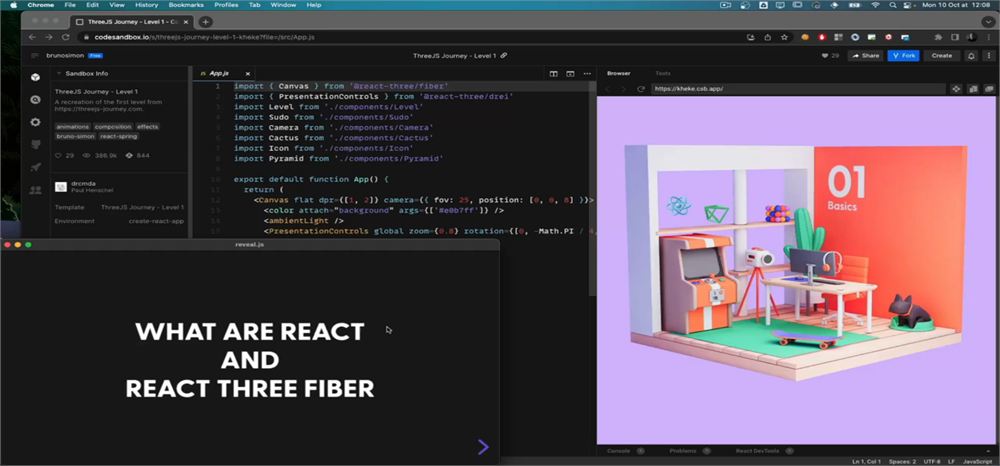Click the animations tag
The width and height of the screenshot is (1000, 466).
(x=73, y=127)
